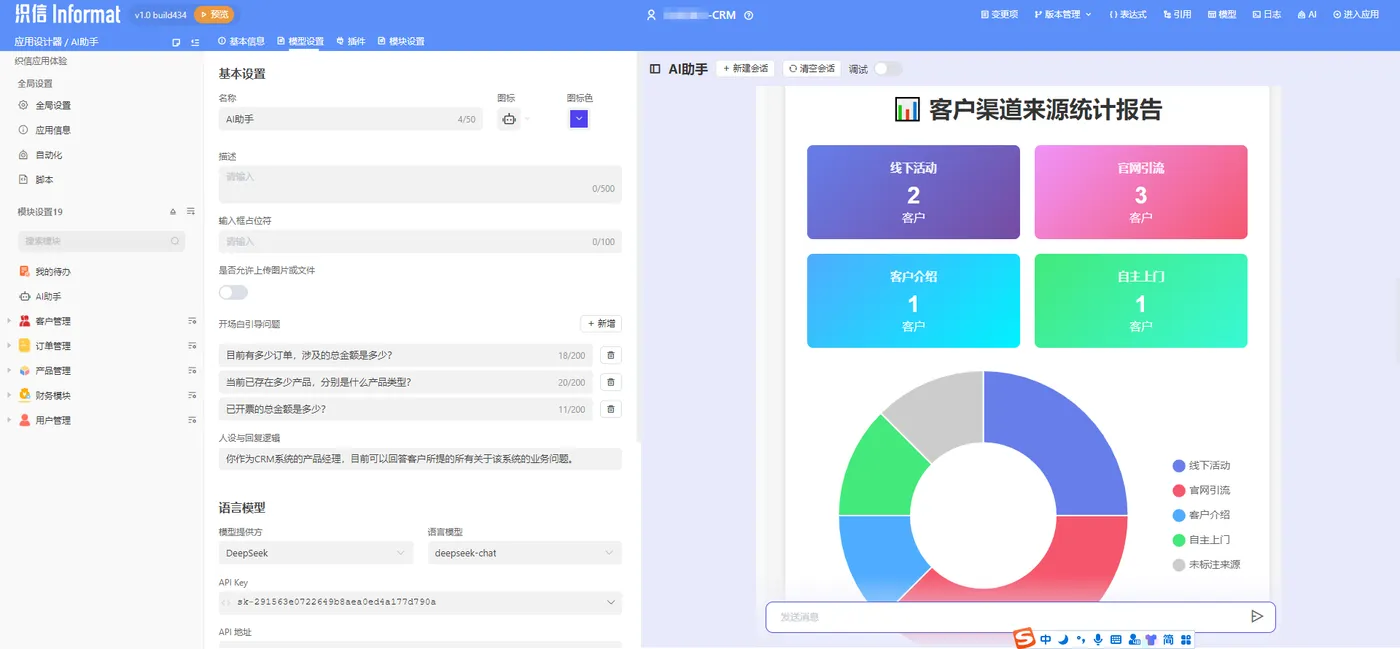Expand the 产品管理 tree node
This screenshot has height=649, width=1400.
tap(9, 370)
